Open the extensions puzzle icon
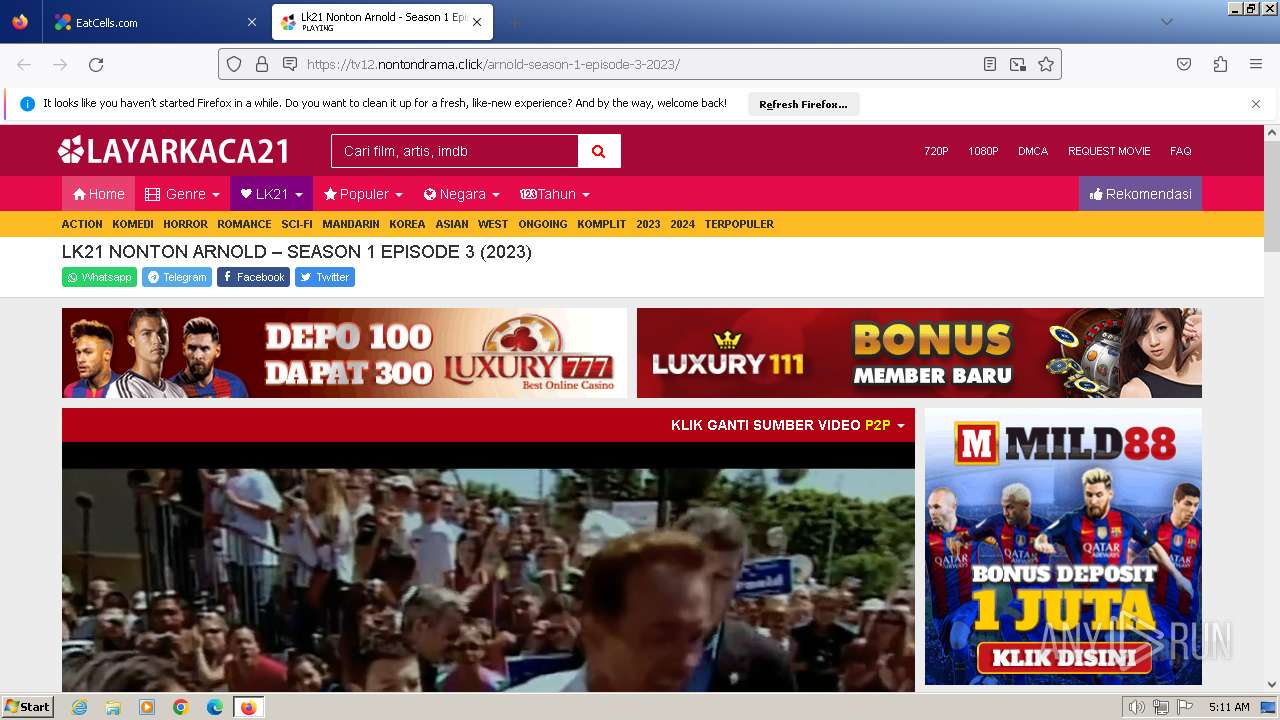Image resolution: width=1280 pixels, height=720 pixels. tap(1220, 64)
